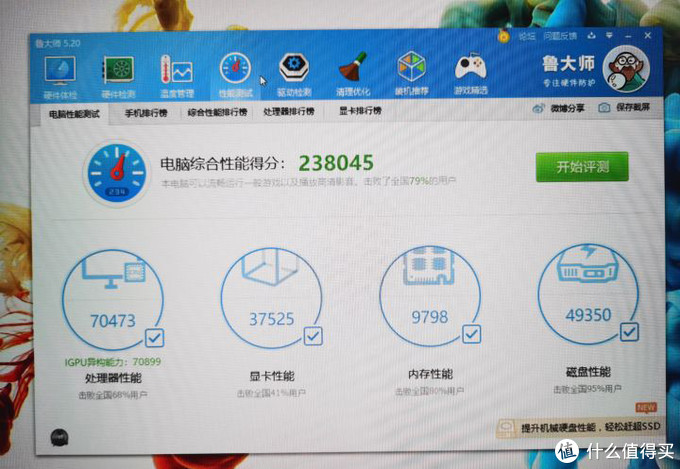Image resolution: width=680 pixels, height=469 pixels.
Task: Toggle the 处理器性能 test checkbox
Action: point(154,338)
